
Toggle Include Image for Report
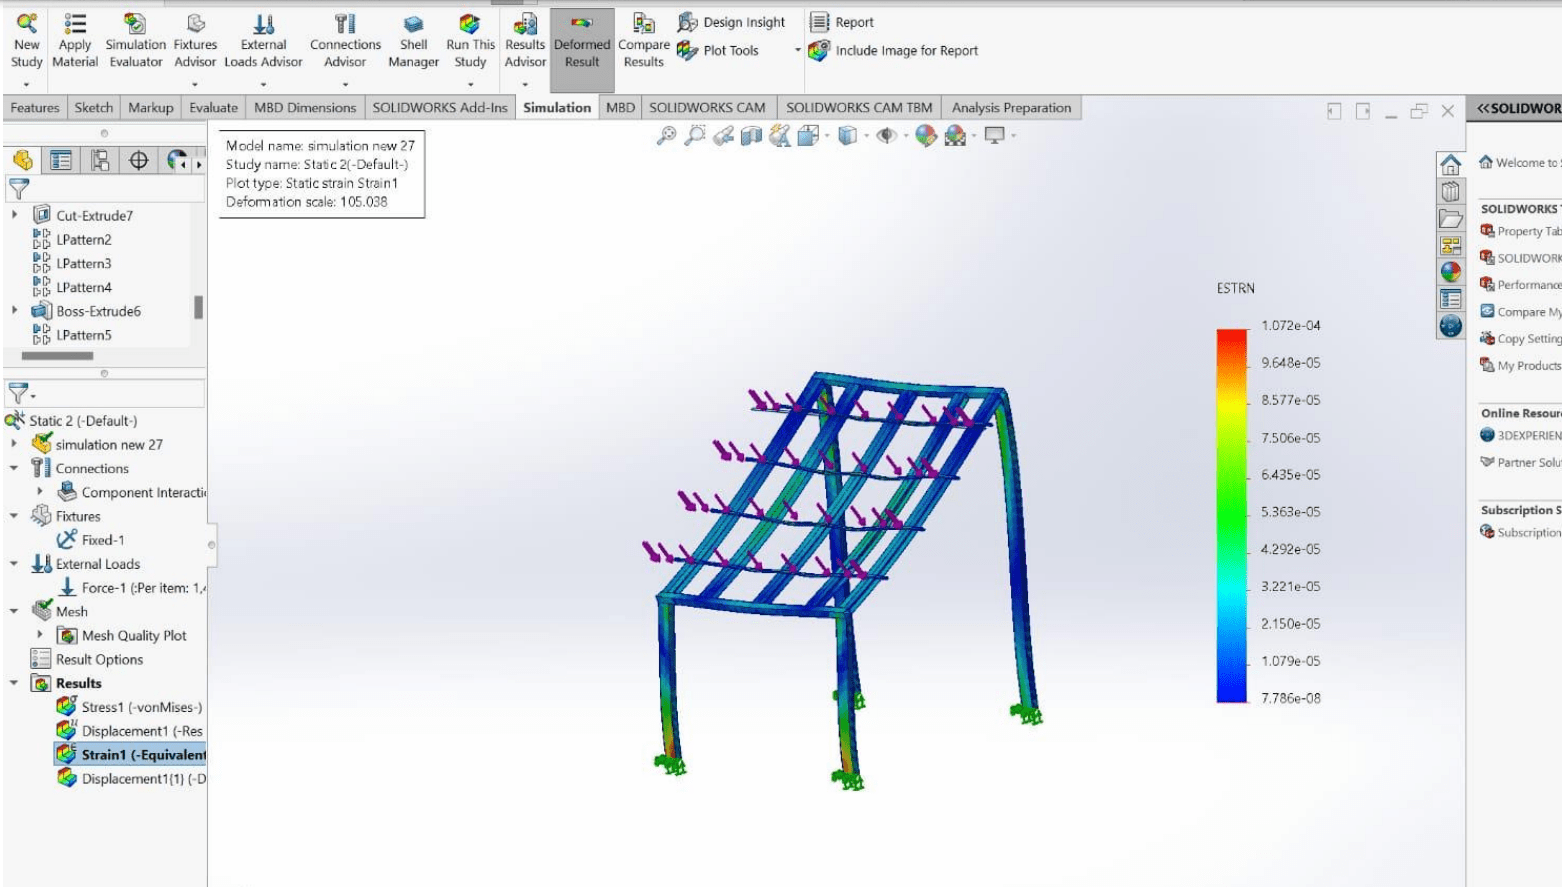pyautogui.click(x=895, y=51)
